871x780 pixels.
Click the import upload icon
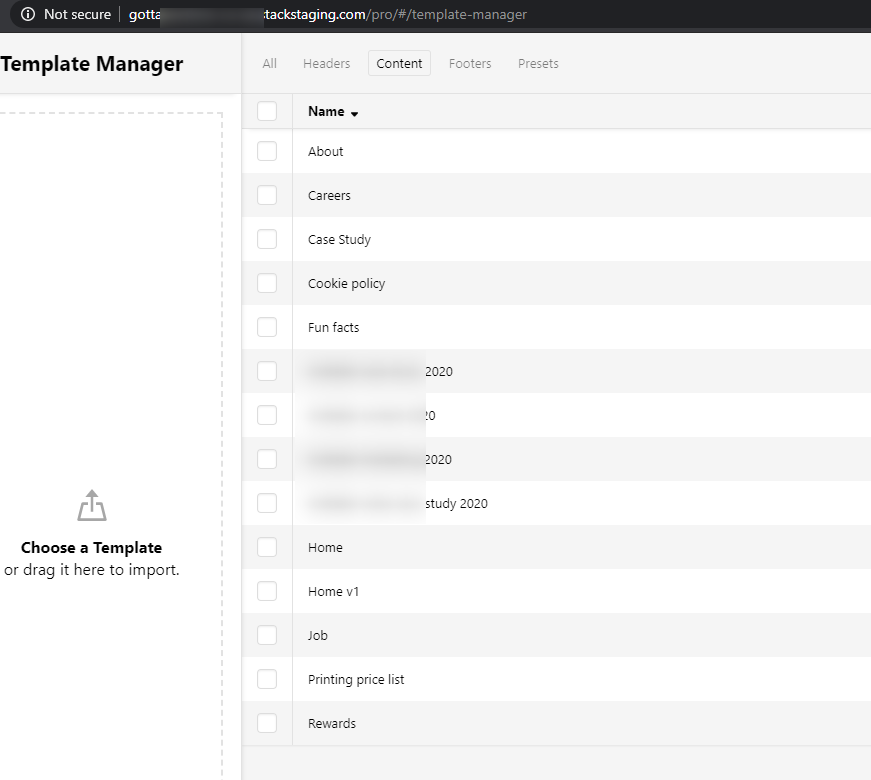pos(92,505)
